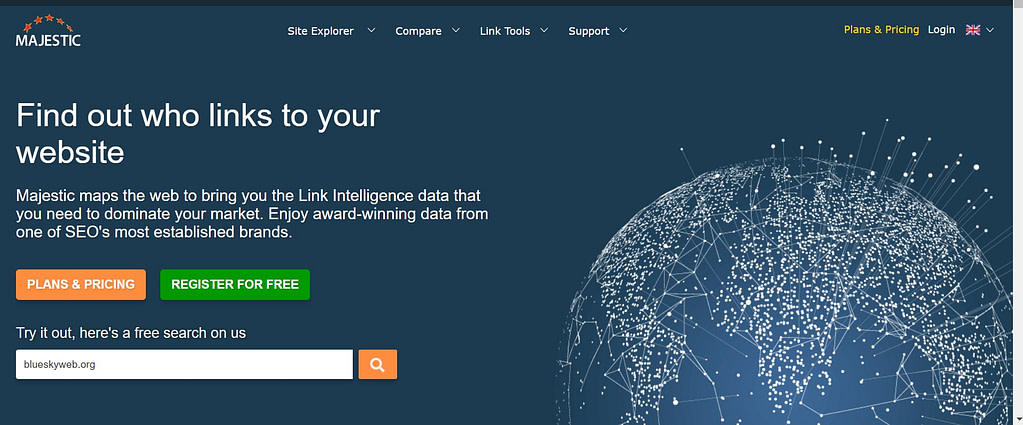Click the page's vertical scrollbar down arrow
Screen dimensions: 1023x425
1018,419
